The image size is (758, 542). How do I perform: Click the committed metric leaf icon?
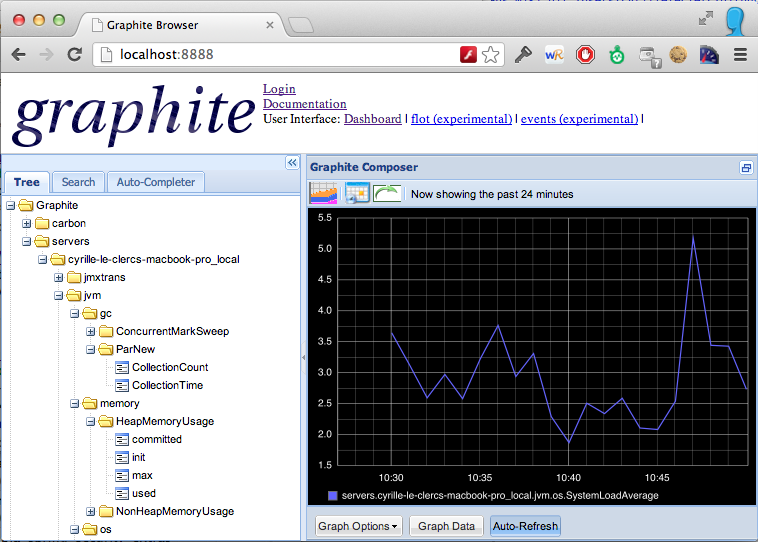(122, 439)
